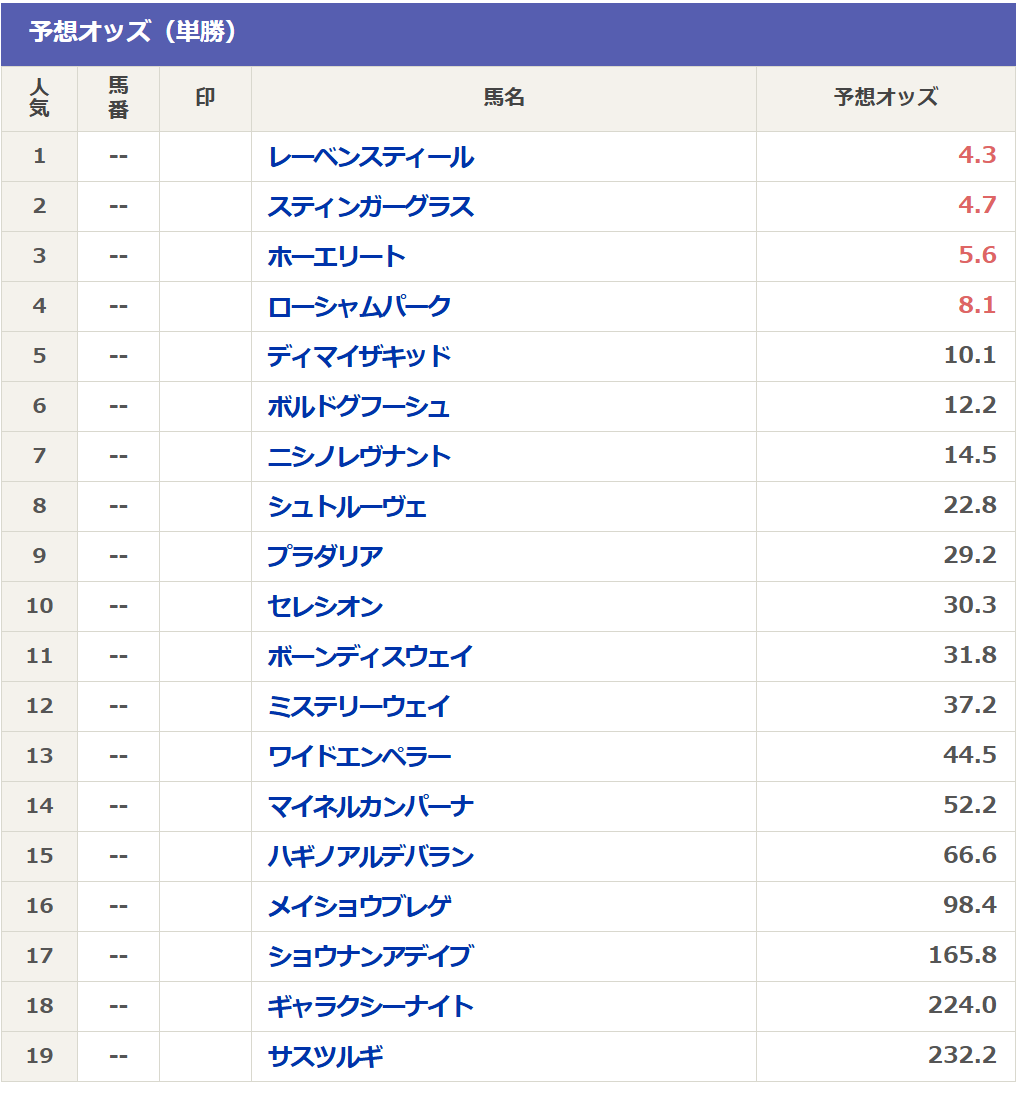1023x1093 pixels.
Task: Select the ミステリーウェイ link
Action: (359, 707)
